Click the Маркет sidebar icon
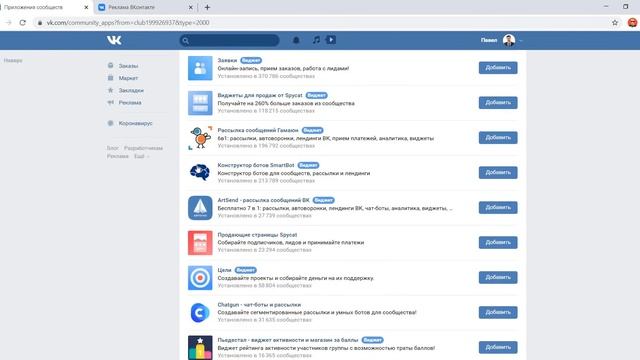 coord(110,78)
